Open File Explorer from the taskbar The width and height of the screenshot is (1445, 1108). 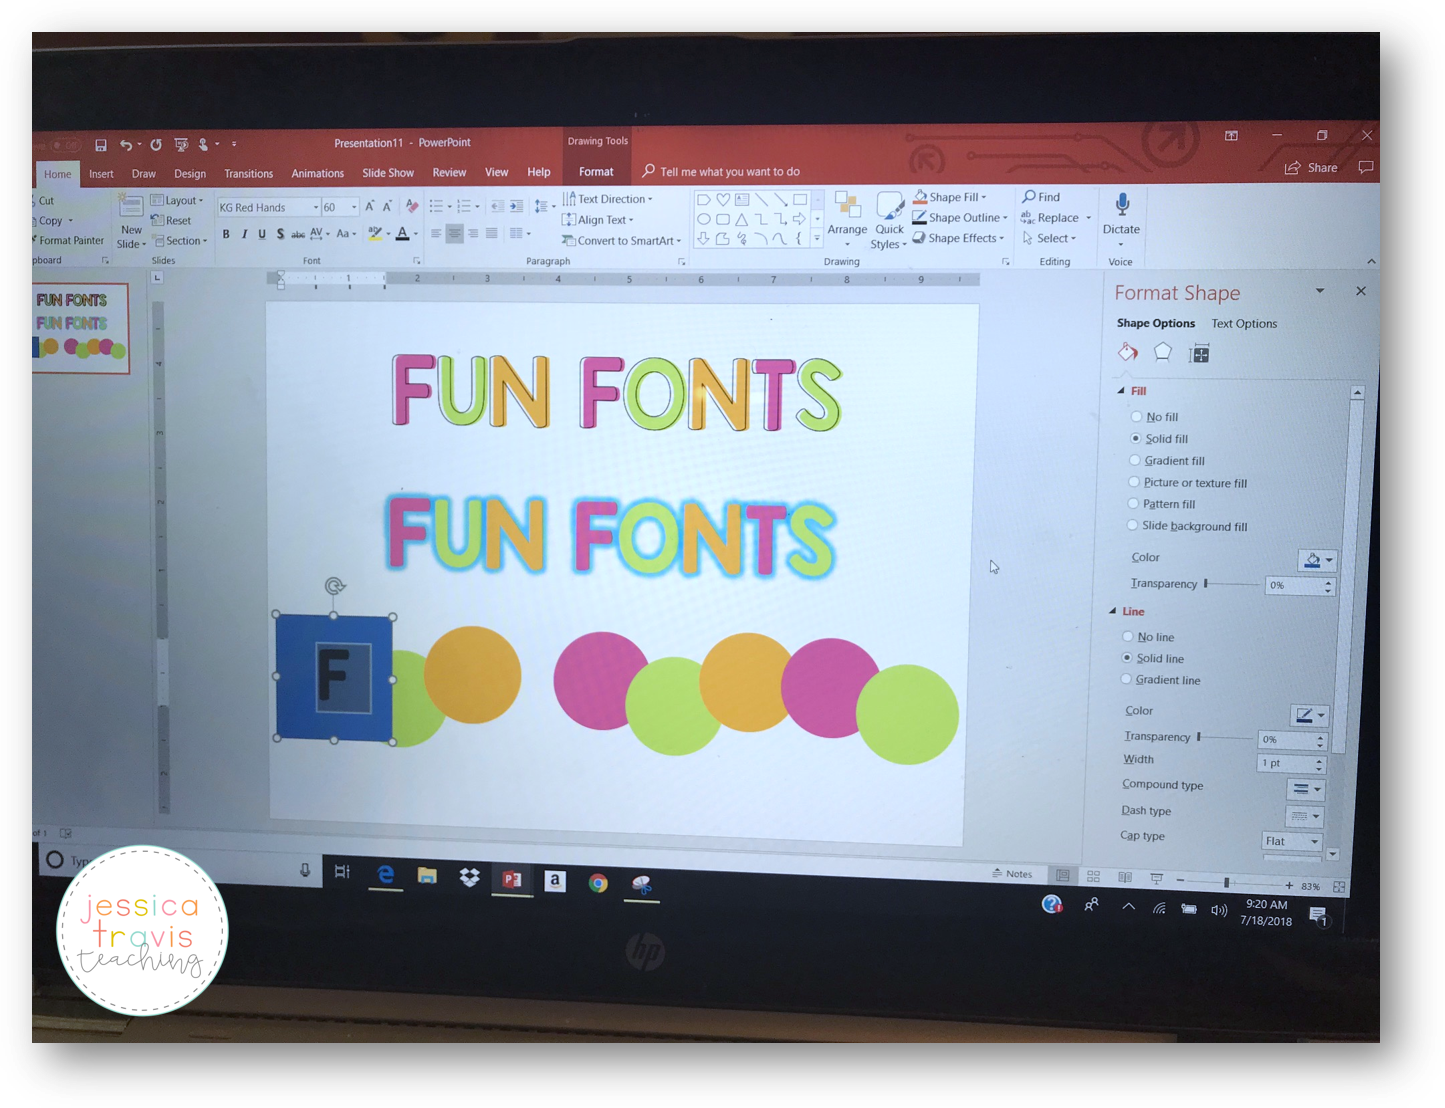(427, 876)
